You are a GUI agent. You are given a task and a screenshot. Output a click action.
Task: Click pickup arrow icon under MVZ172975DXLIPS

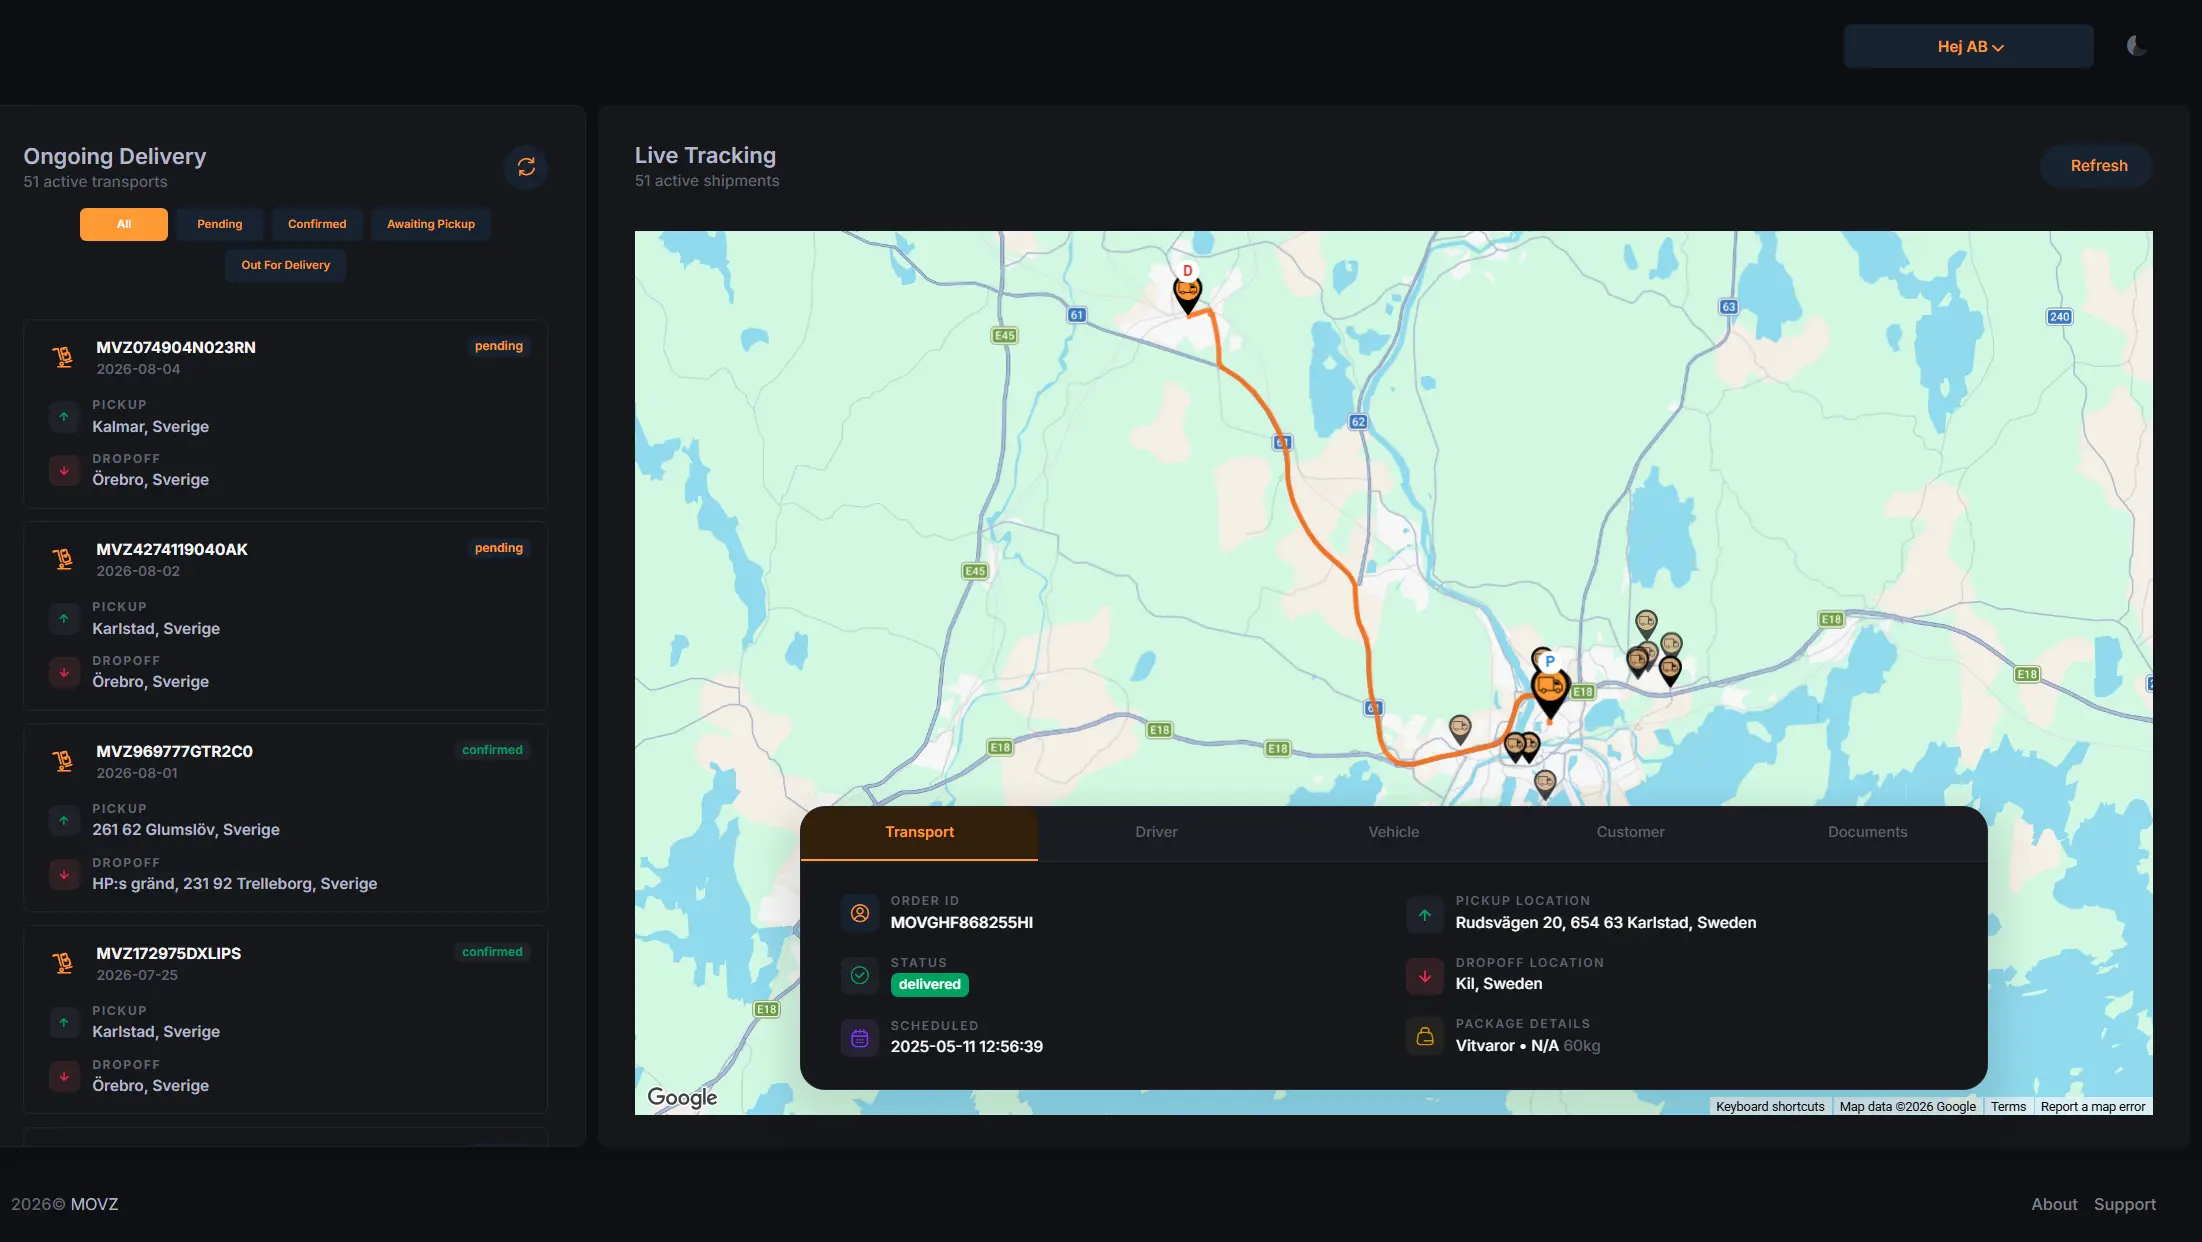[x=64, y=1022]
